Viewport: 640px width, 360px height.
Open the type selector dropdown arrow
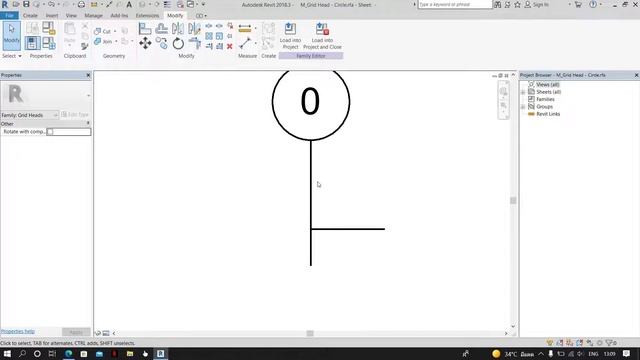[88, 95]
